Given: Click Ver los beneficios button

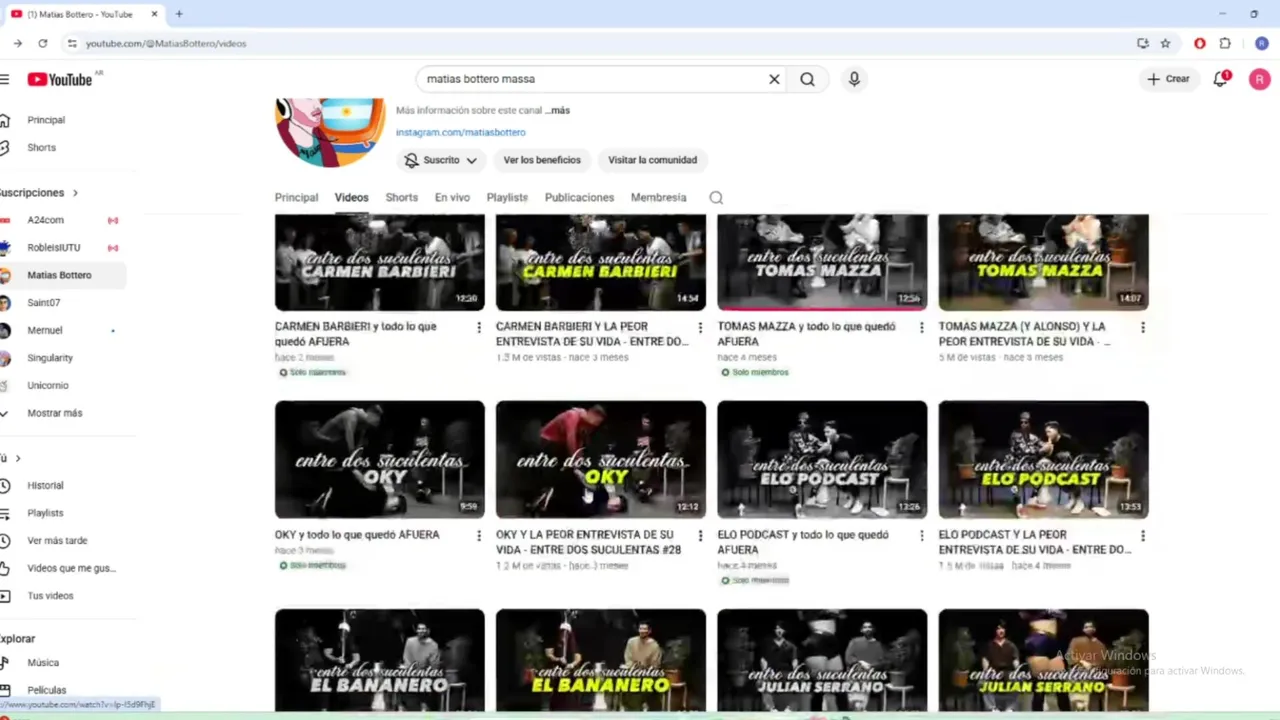Looking at the screenshot, I should coord(542,160).
